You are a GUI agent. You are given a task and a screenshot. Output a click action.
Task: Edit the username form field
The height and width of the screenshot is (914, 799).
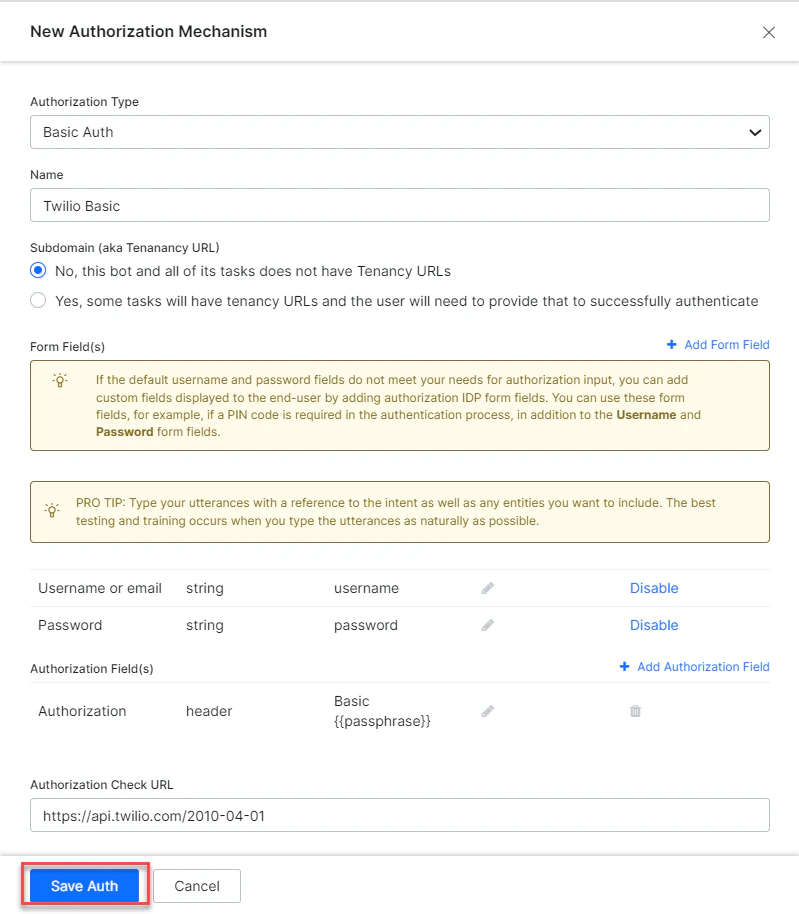[487, 588]
